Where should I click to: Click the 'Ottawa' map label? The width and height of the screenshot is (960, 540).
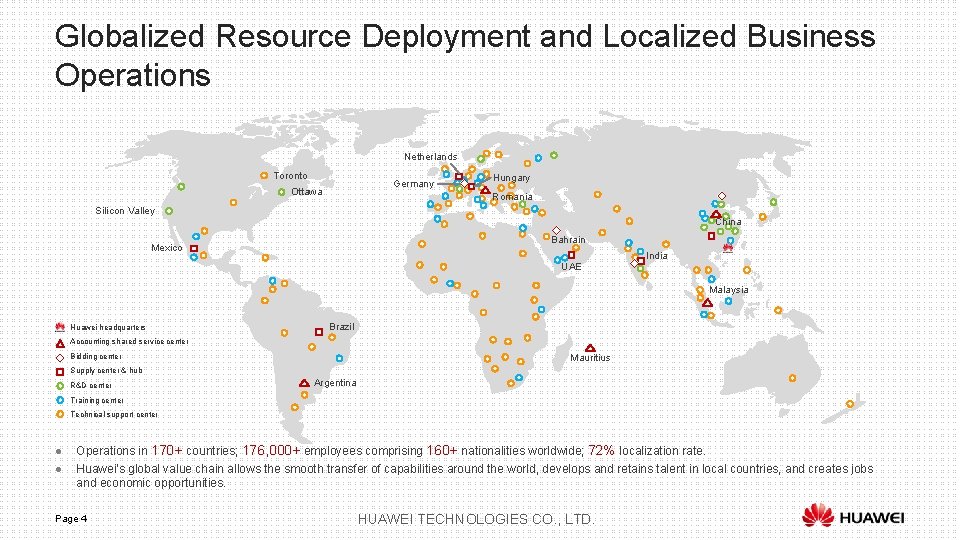tap(307, 192)
